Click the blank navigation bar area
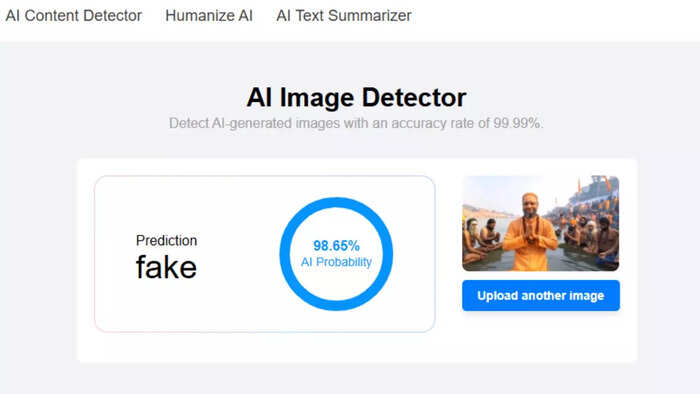The width and height of the screenshot is (700, 394). 554,18
